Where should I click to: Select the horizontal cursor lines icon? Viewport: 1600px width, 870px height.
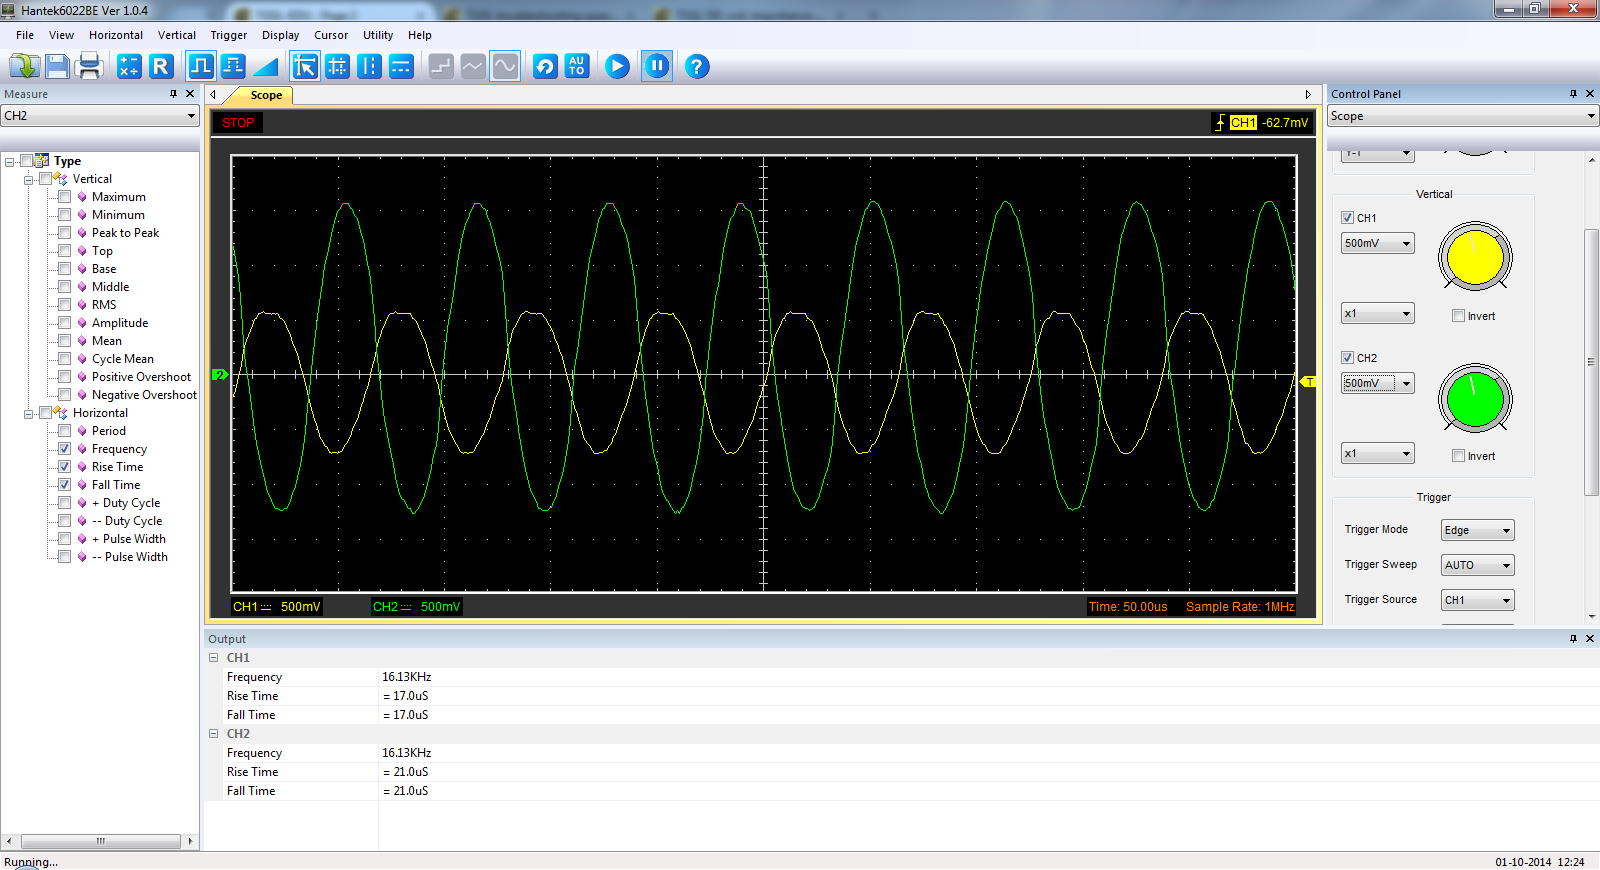401,67
